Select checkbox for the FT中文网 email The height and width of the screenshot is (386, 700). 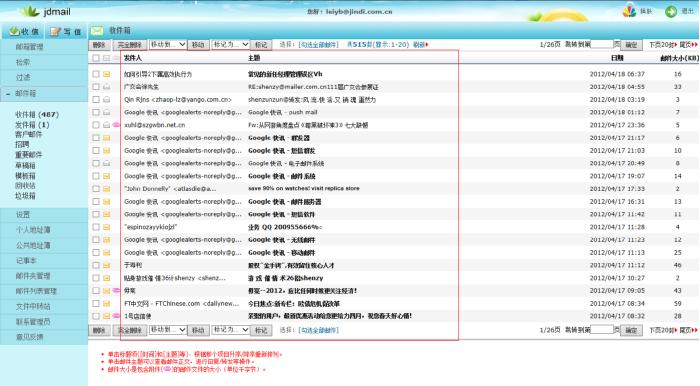pos(96,303)
